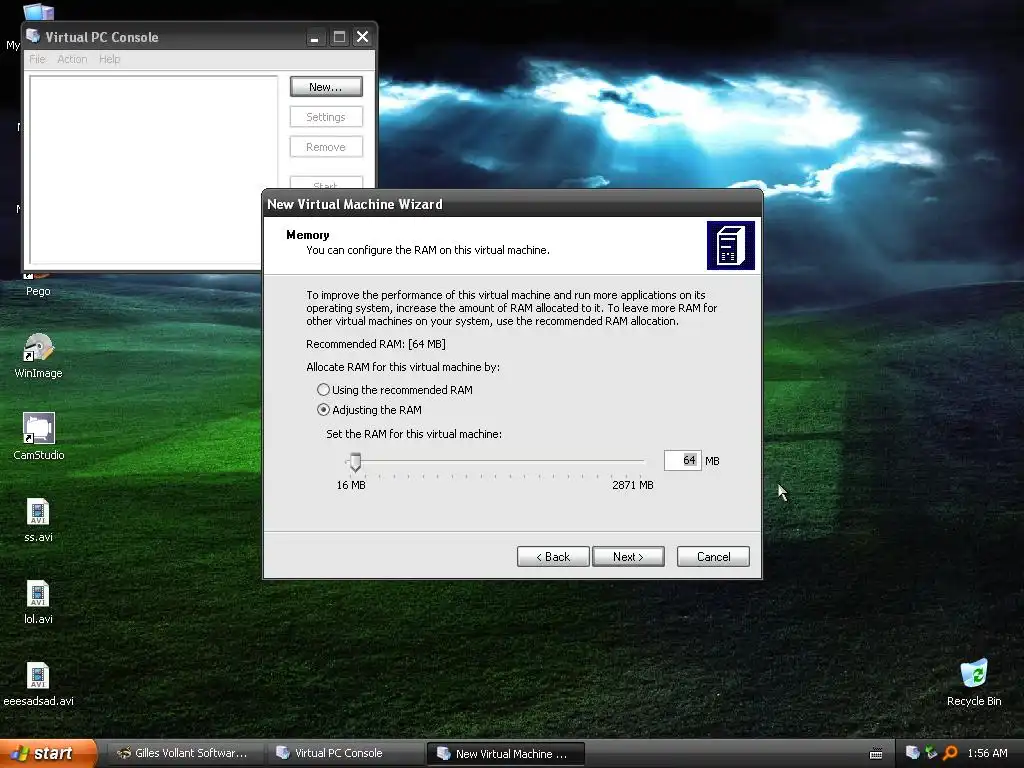Click Settings in Virtual PC Console
The height and width of the screenshot is (768, 1024).
[x=326, y=117]
